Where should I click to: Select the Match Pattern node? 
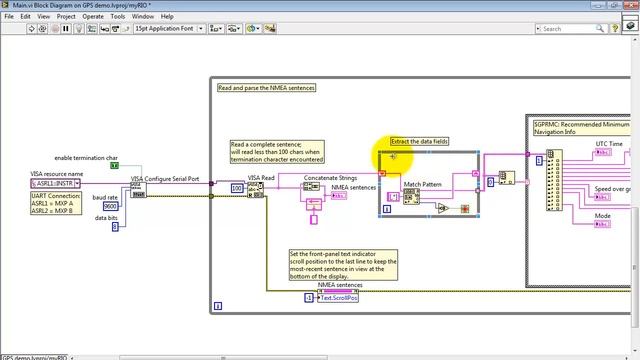coord(411,197)
